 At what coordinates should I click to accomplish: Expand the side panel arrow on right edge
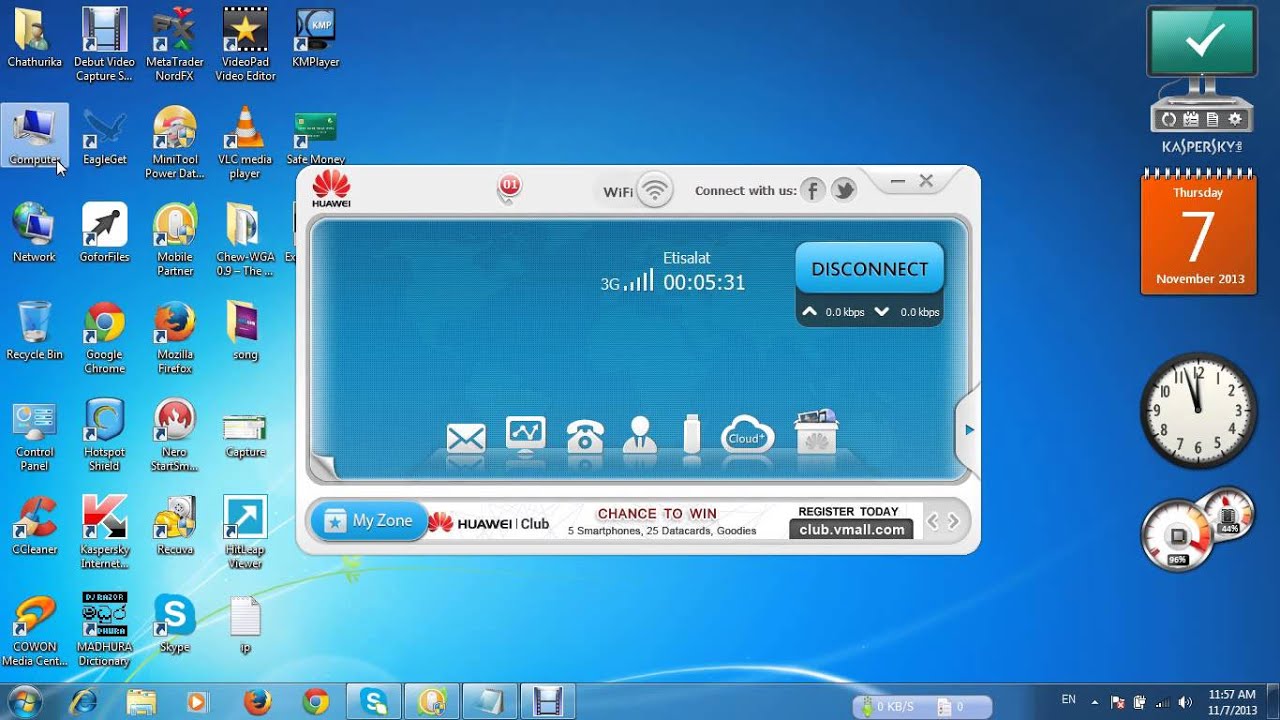click(967, 430)
